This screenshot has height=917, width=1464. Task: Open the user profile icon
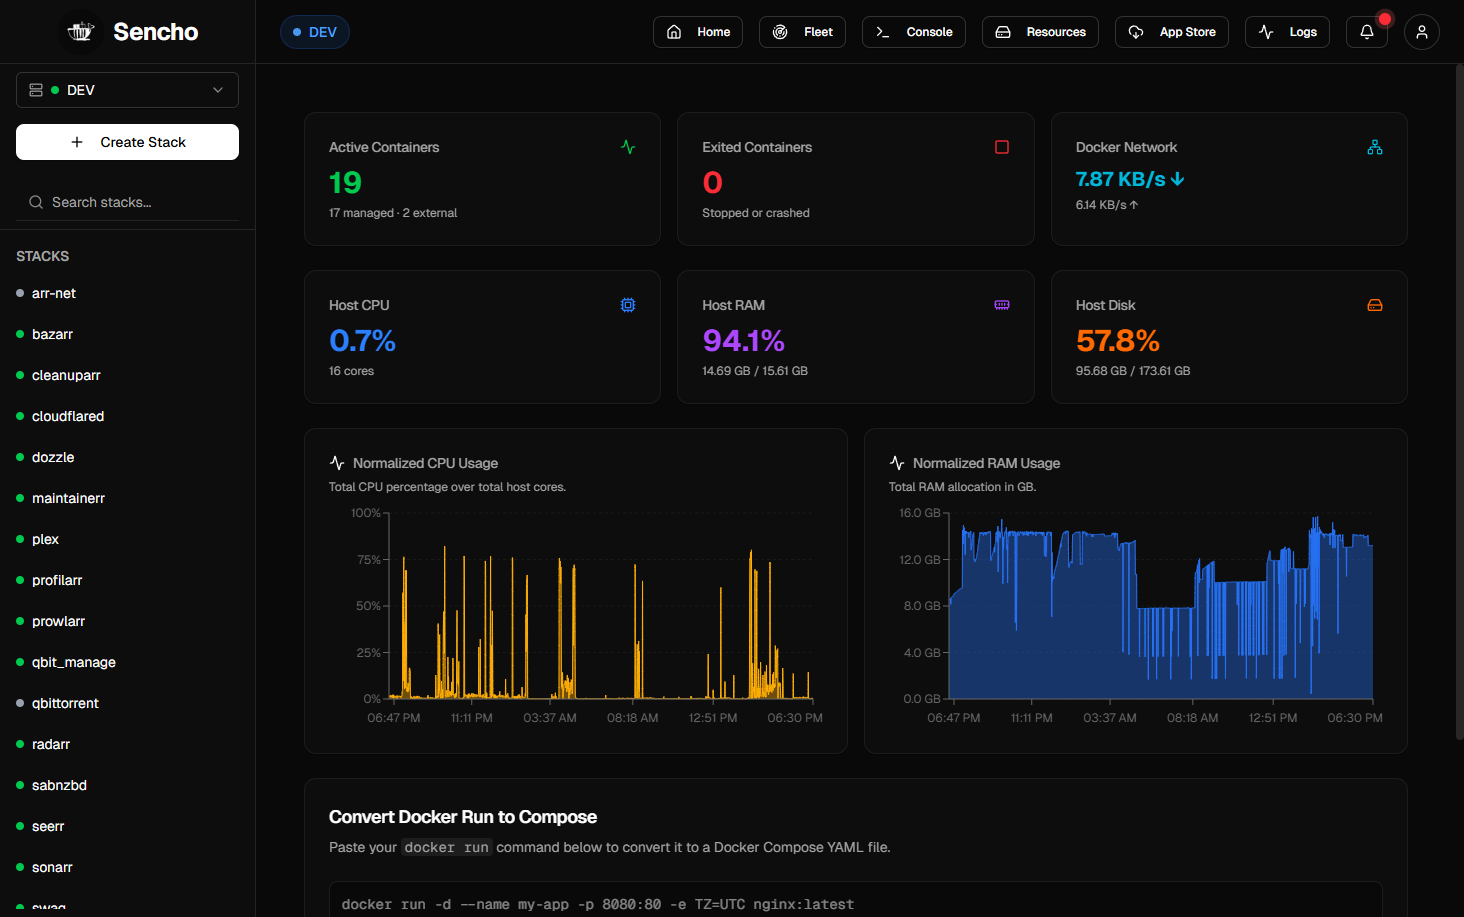[1422, 32]
